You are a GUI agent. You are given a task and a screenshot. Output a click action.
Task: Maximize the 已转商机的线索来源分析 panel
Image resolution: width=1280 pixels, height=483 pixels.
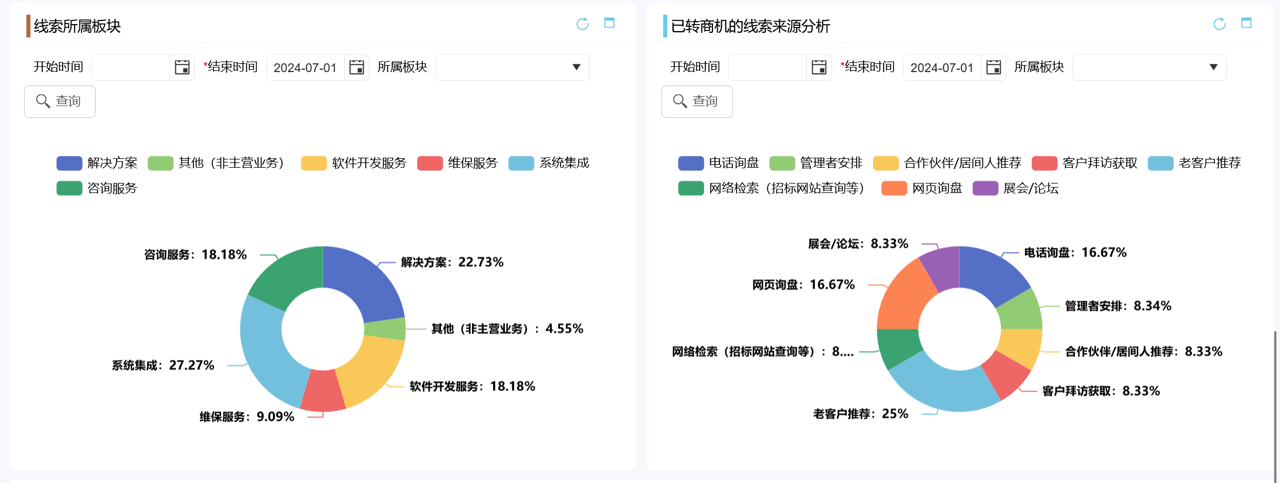tap(1246, 24)
